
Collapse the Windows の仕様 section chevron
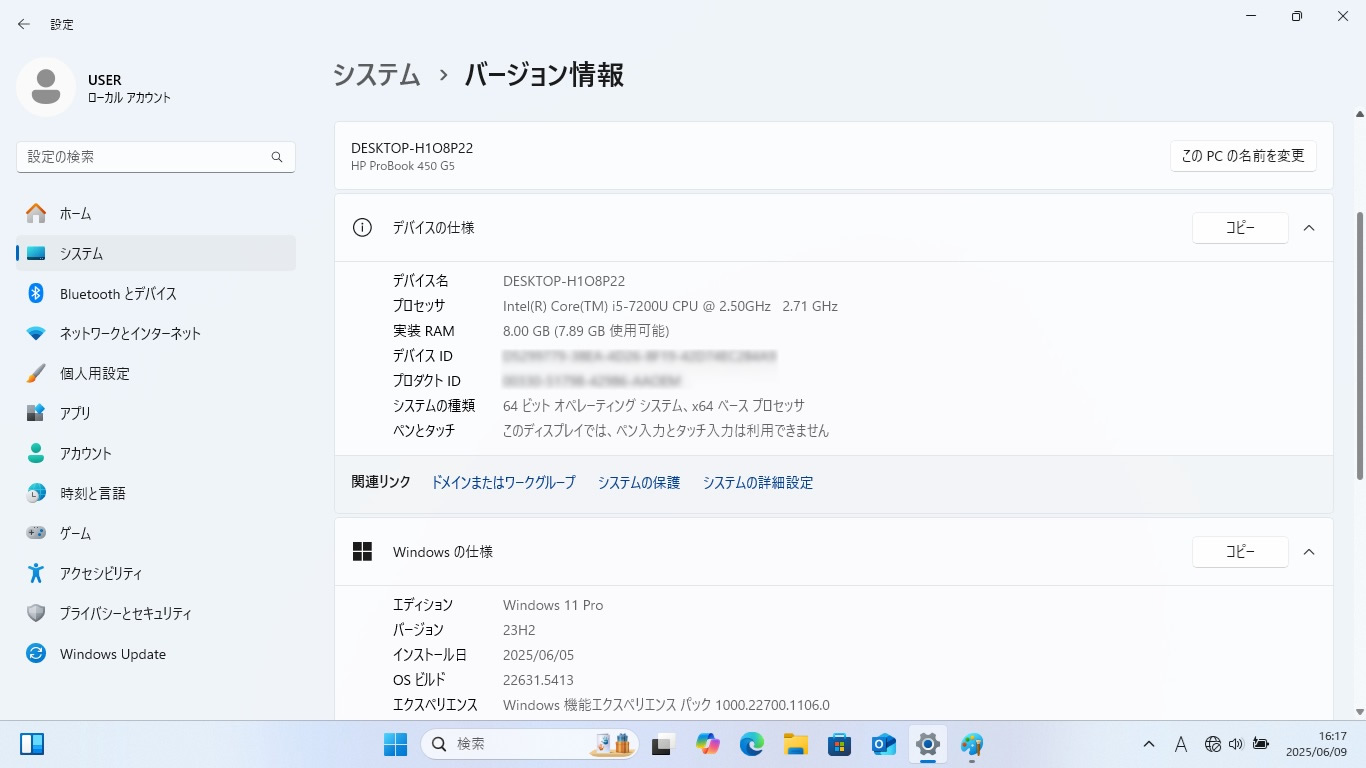1309,552
